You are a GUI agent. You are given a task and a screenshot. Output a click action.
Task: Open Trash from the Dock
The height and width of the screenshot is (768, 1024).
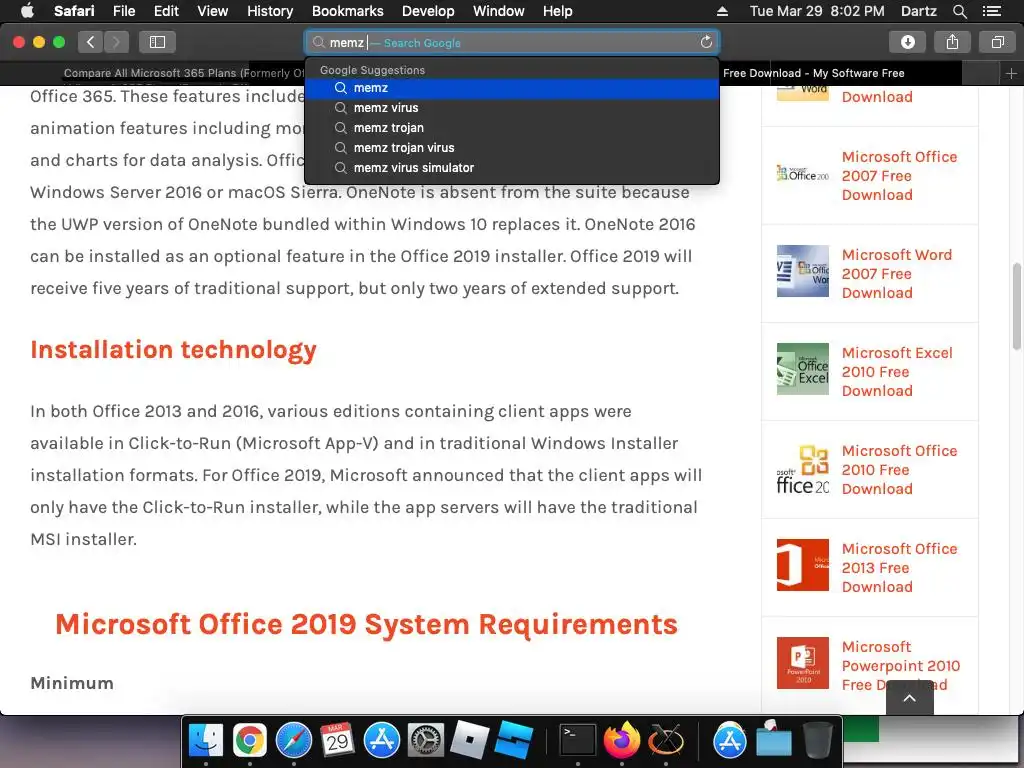(818, 741)
